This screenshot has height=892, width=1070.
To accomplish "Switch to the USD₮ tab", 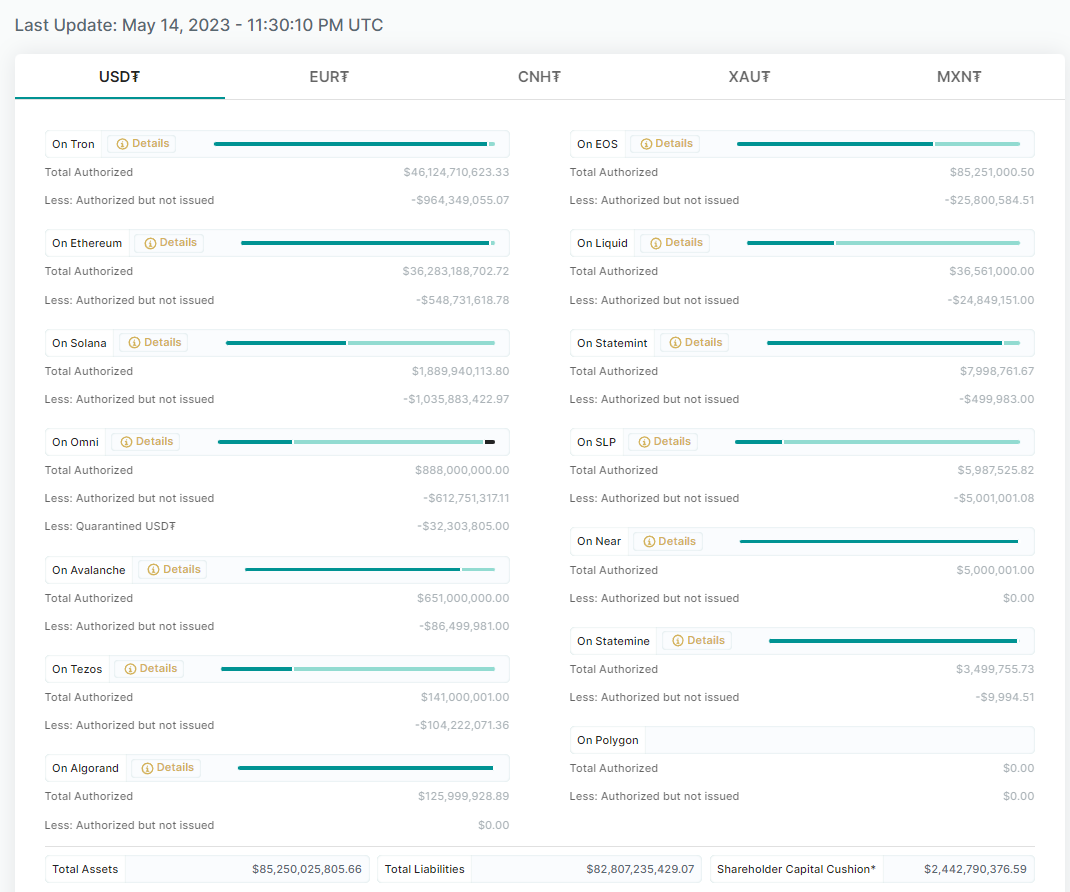I will pyautogui.click(x=119, y=76).
